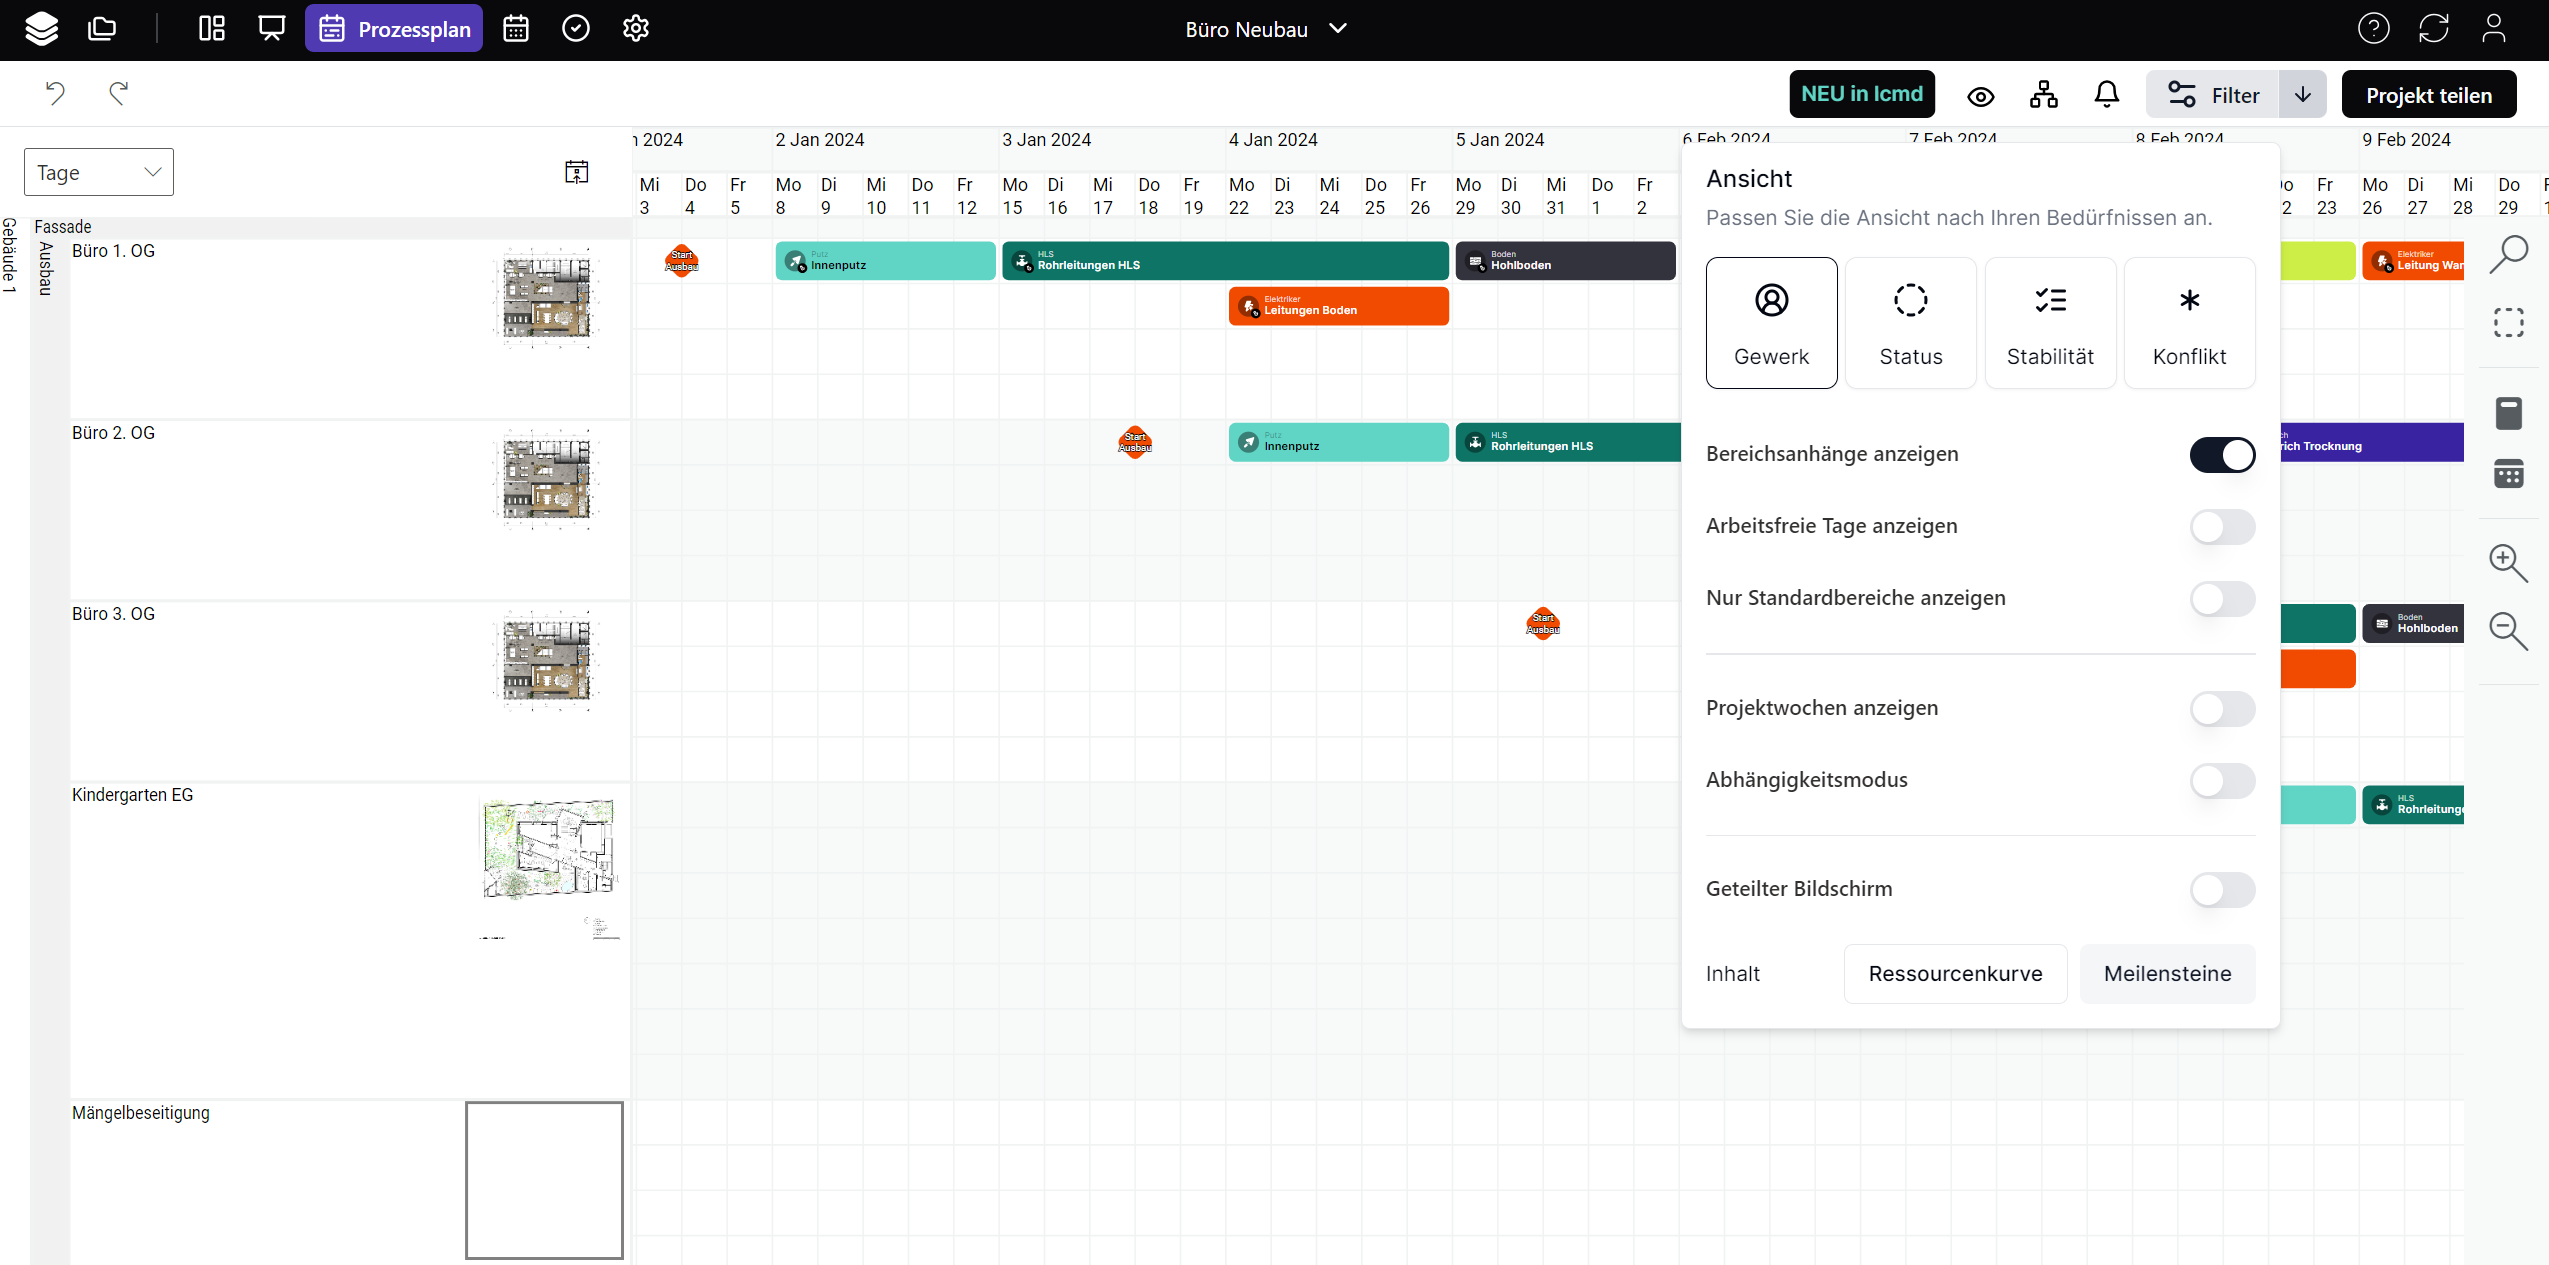Enable Arbeitsfreie Tage anzeigen switch

click(2222, 527)
